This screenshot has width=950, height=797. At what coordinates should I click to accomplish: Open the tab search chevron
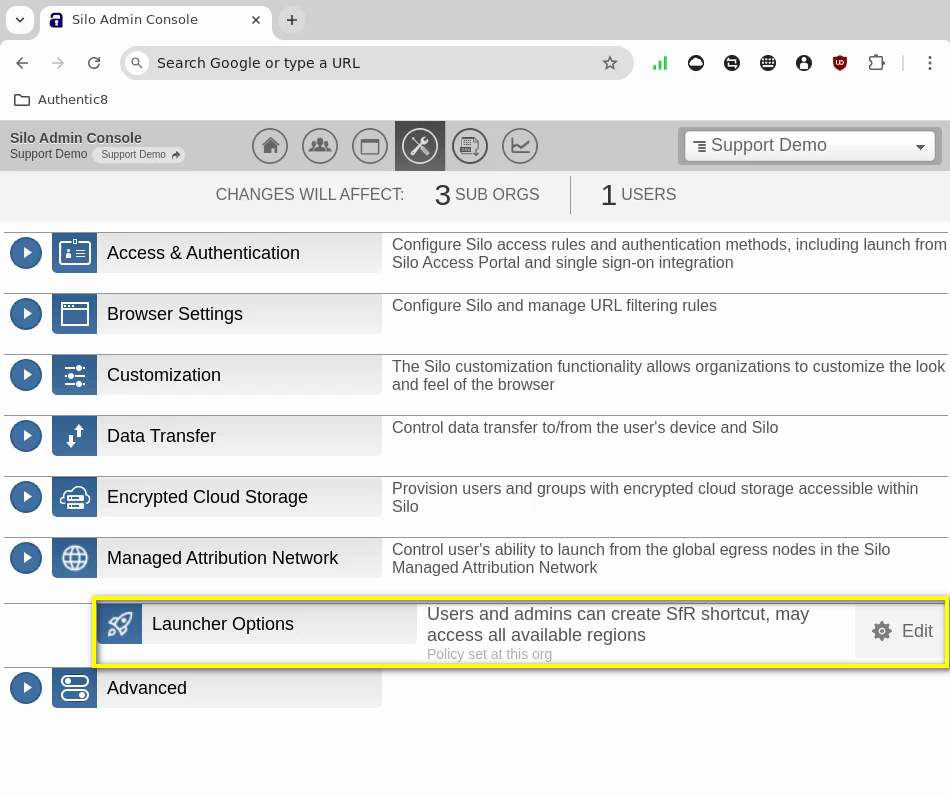pos(20,20)
